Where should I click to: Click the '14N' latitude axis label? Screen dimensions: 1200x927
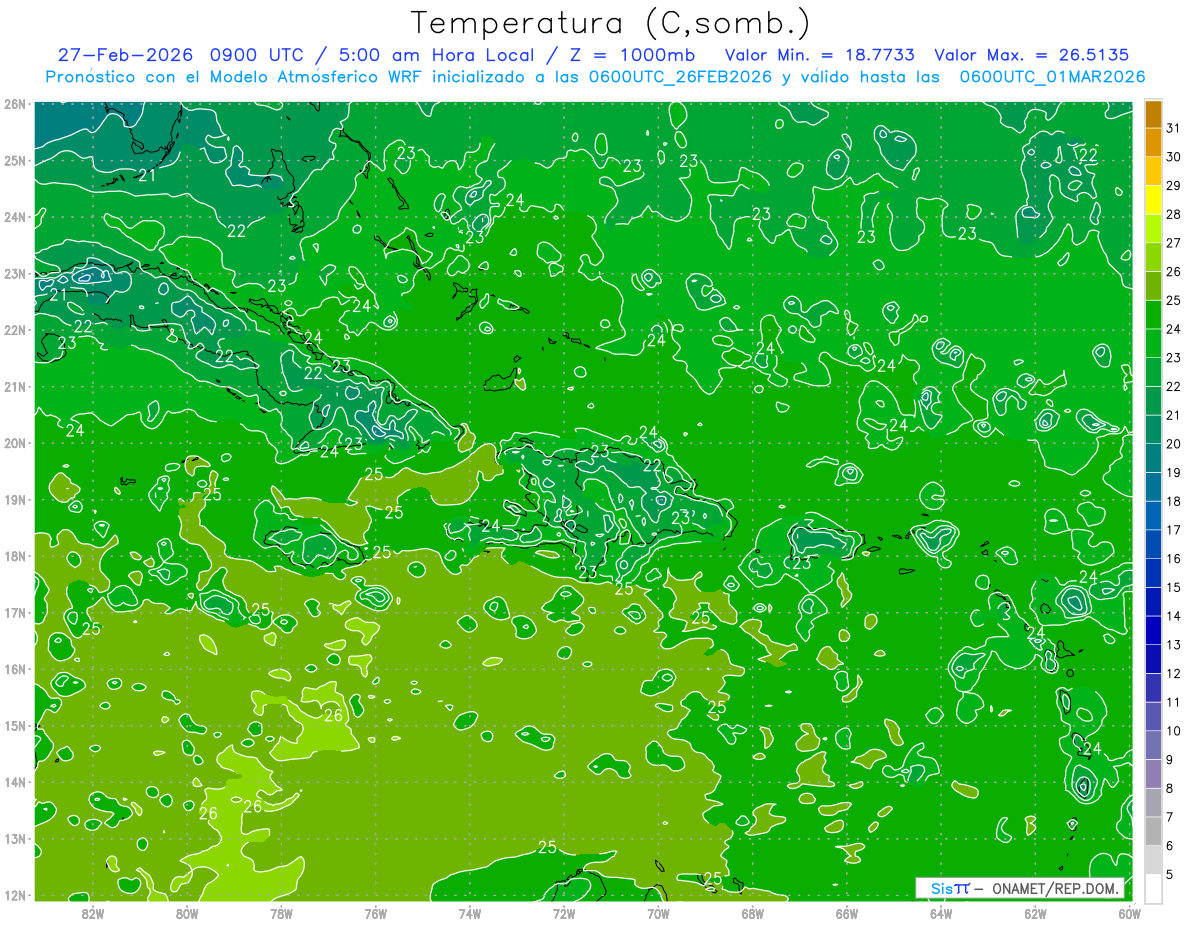coord(14,782)
